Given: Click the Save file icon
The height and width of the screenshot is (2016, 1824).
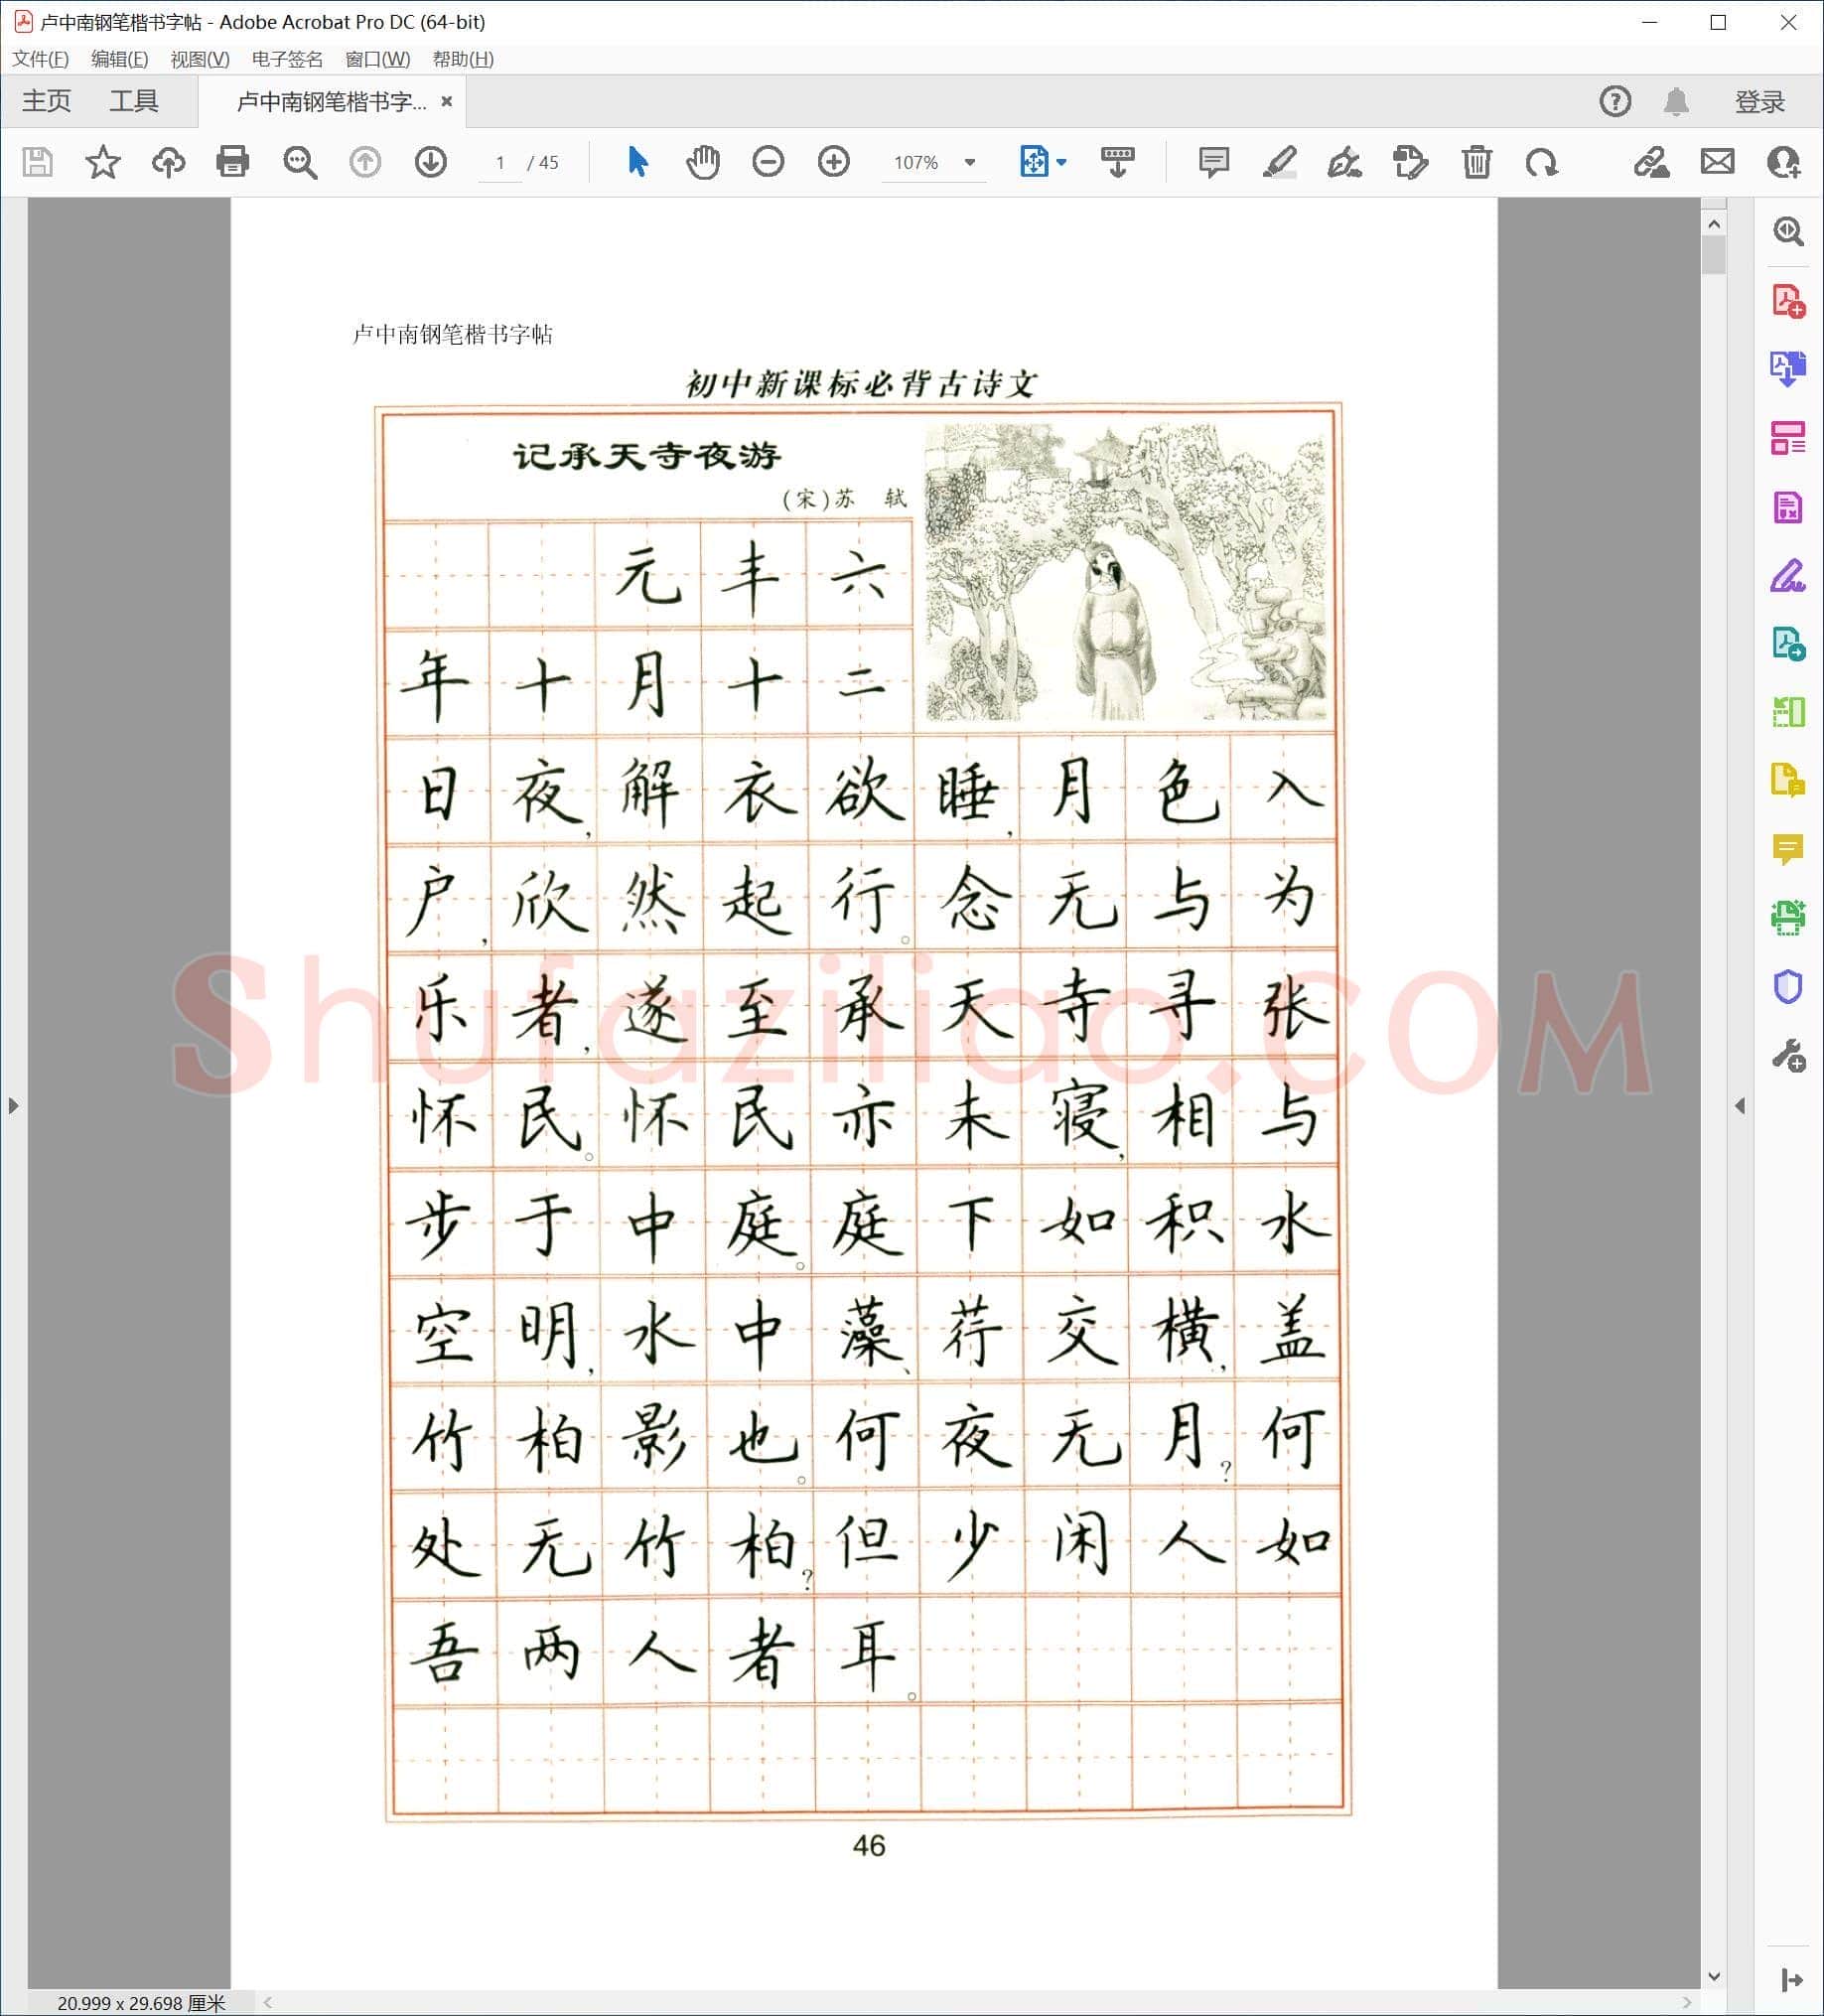Looking at the screenshot, I should coord(37,162).
